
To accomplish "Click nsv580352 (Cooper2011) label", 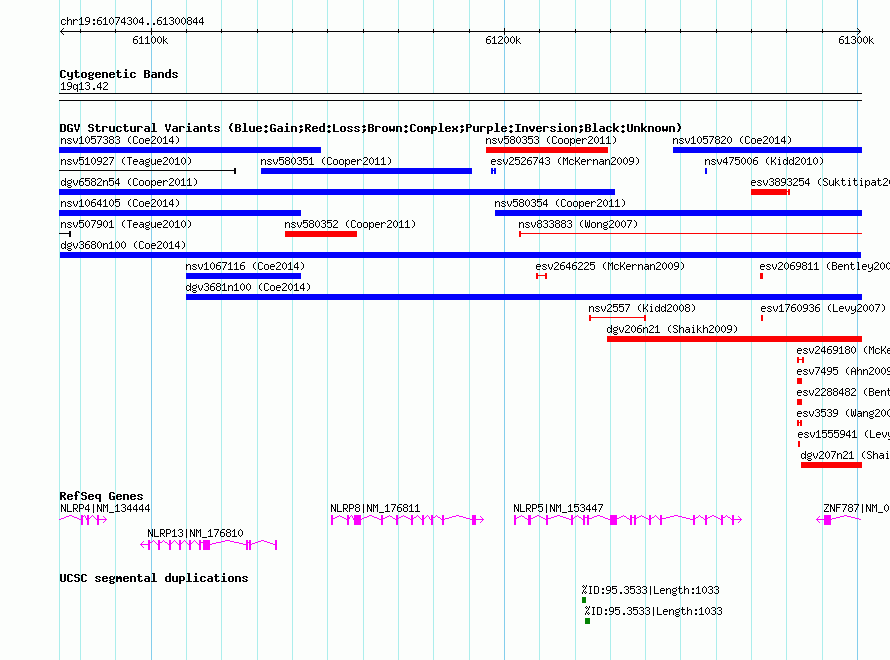I will (x=350, y=224).
